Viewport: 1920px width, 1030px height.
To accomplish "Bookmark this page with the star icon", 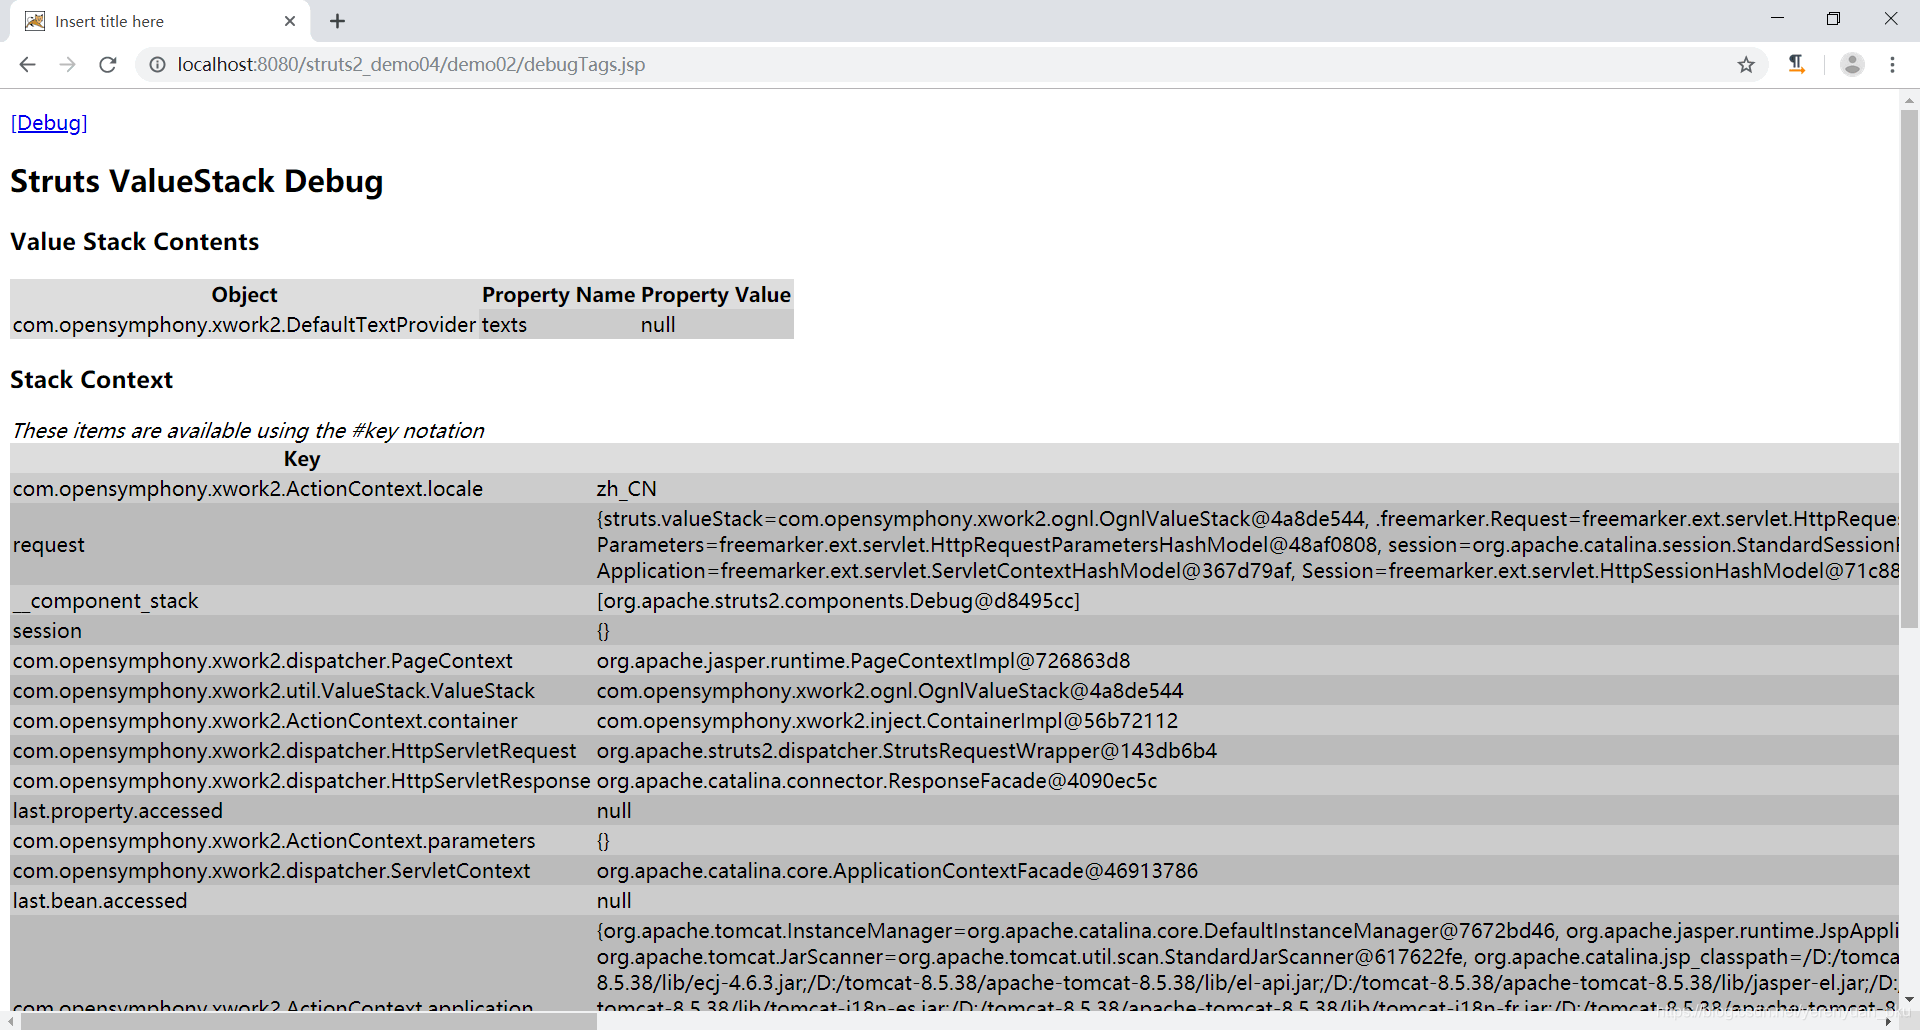I will pyautogui.click(x=1746, y=64).
